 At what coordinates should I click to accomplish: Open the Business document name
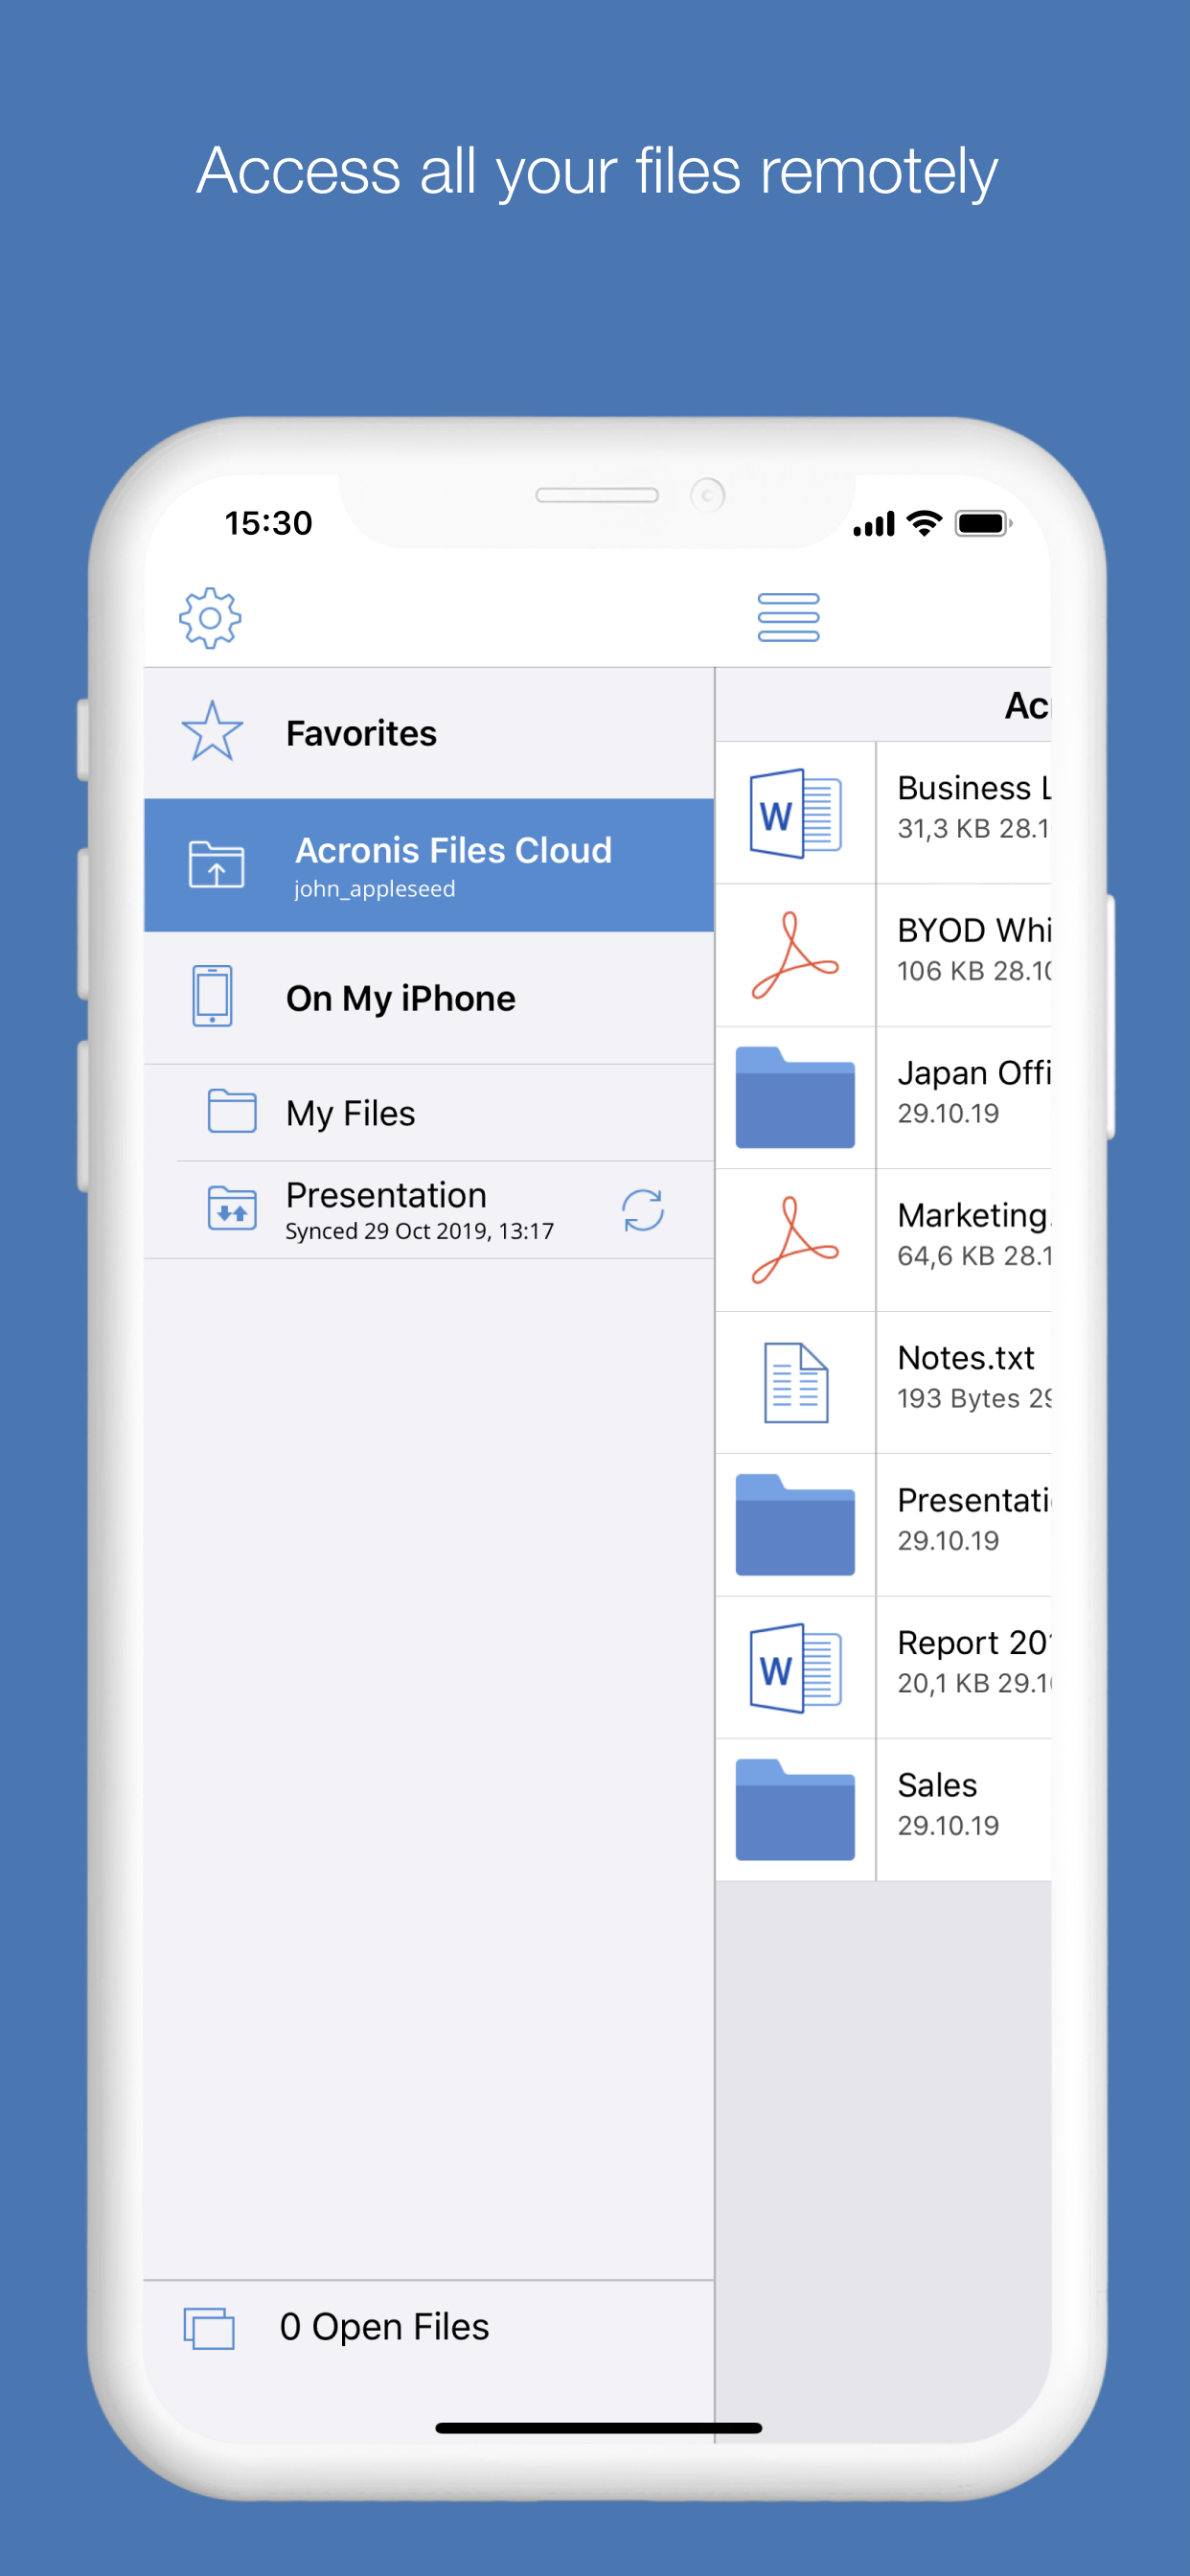click(973, 788)
